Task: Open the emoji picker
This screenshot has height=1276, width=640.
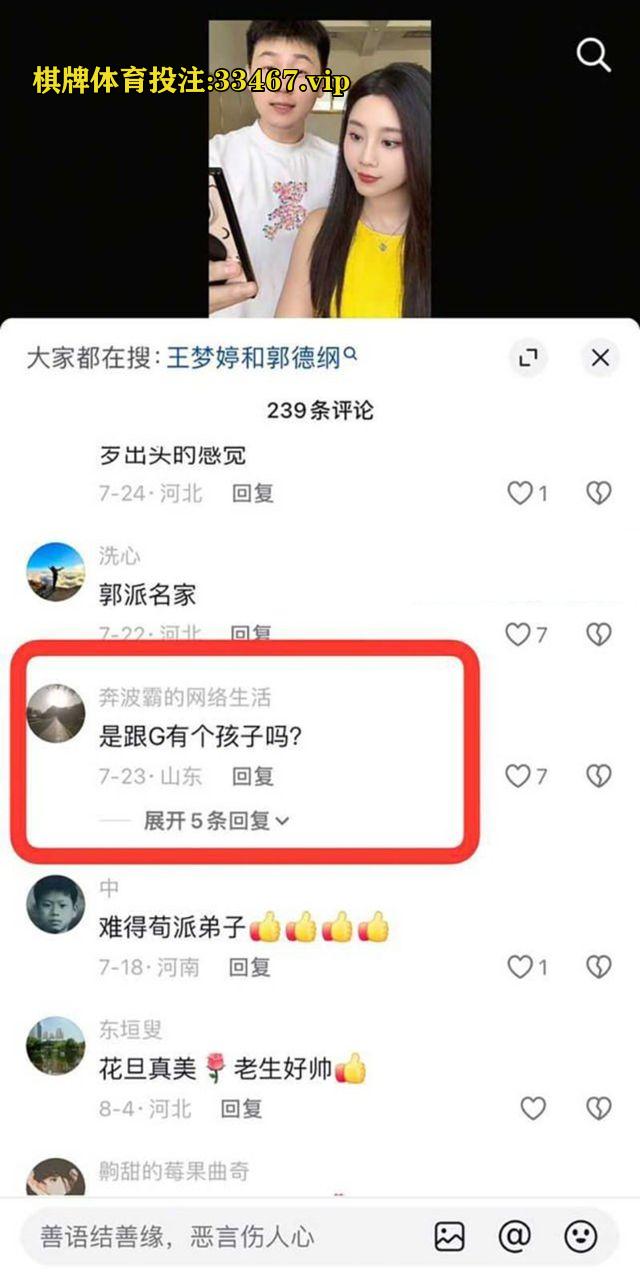Action: 581,1236
